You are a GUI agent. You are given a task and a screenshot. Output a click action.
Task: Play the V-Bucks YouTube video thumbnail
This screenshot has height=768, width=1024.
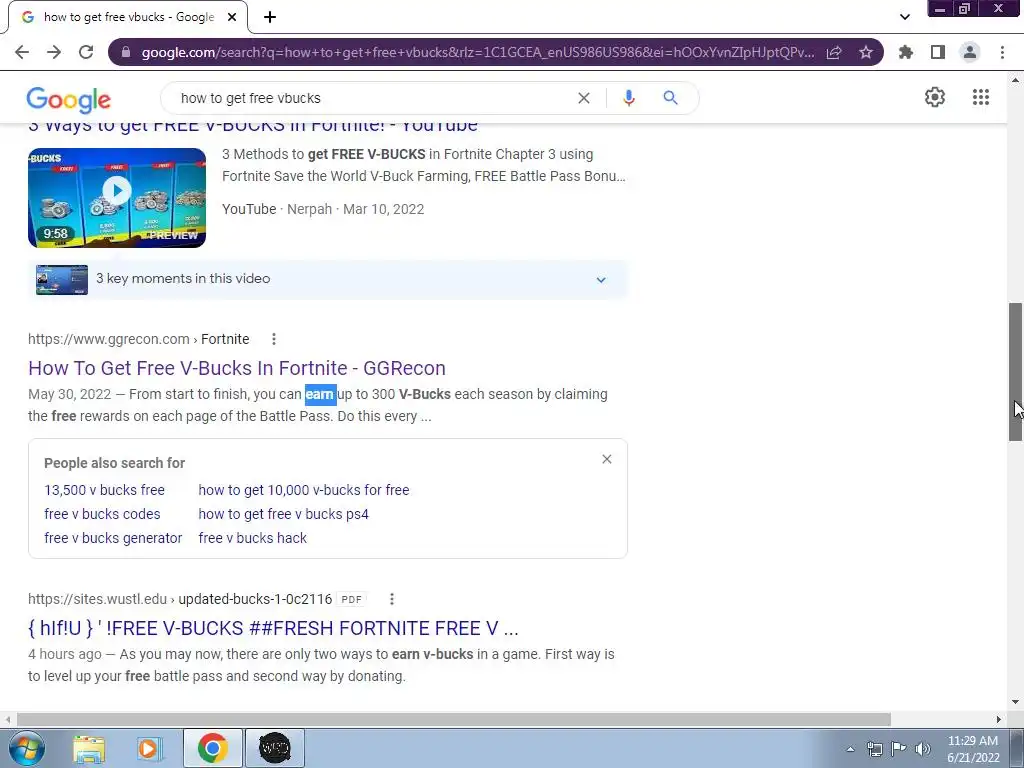click(x=117, y=198)
